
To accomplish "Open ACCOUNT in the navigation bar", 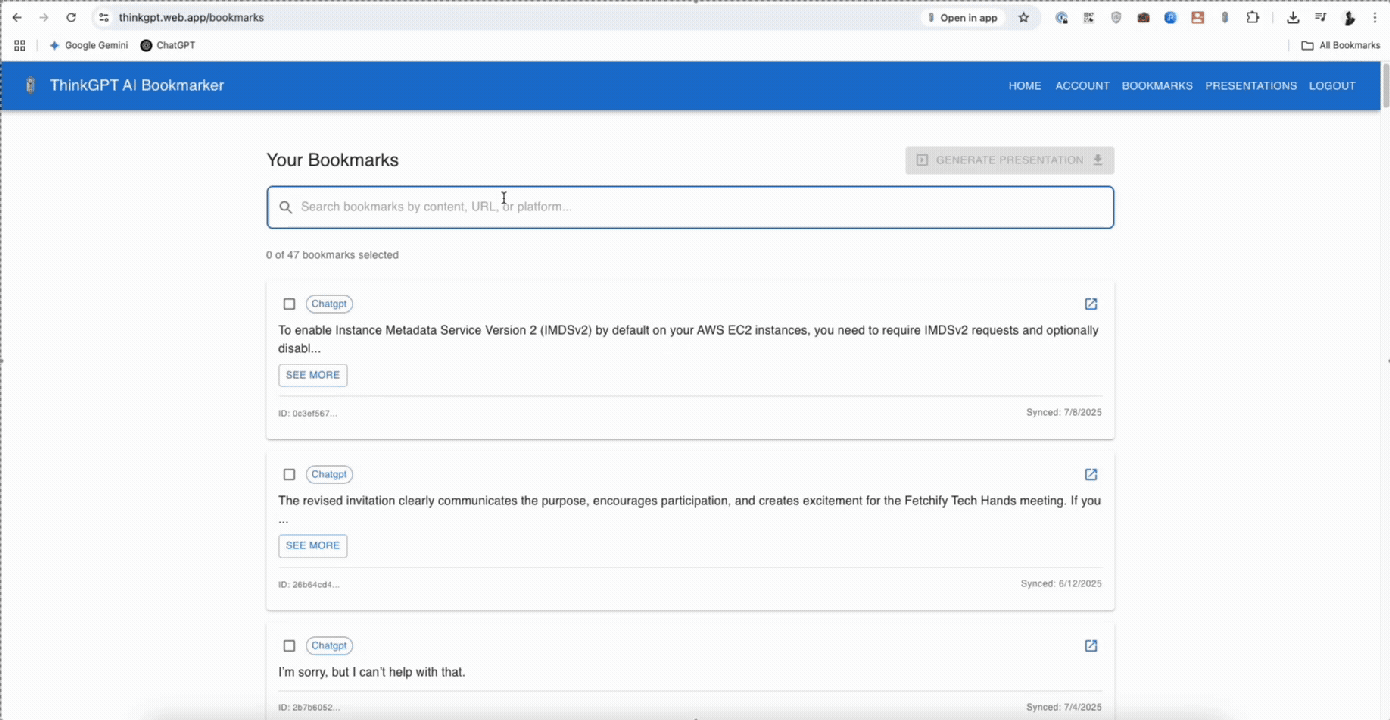I will tap(1082, 86).
